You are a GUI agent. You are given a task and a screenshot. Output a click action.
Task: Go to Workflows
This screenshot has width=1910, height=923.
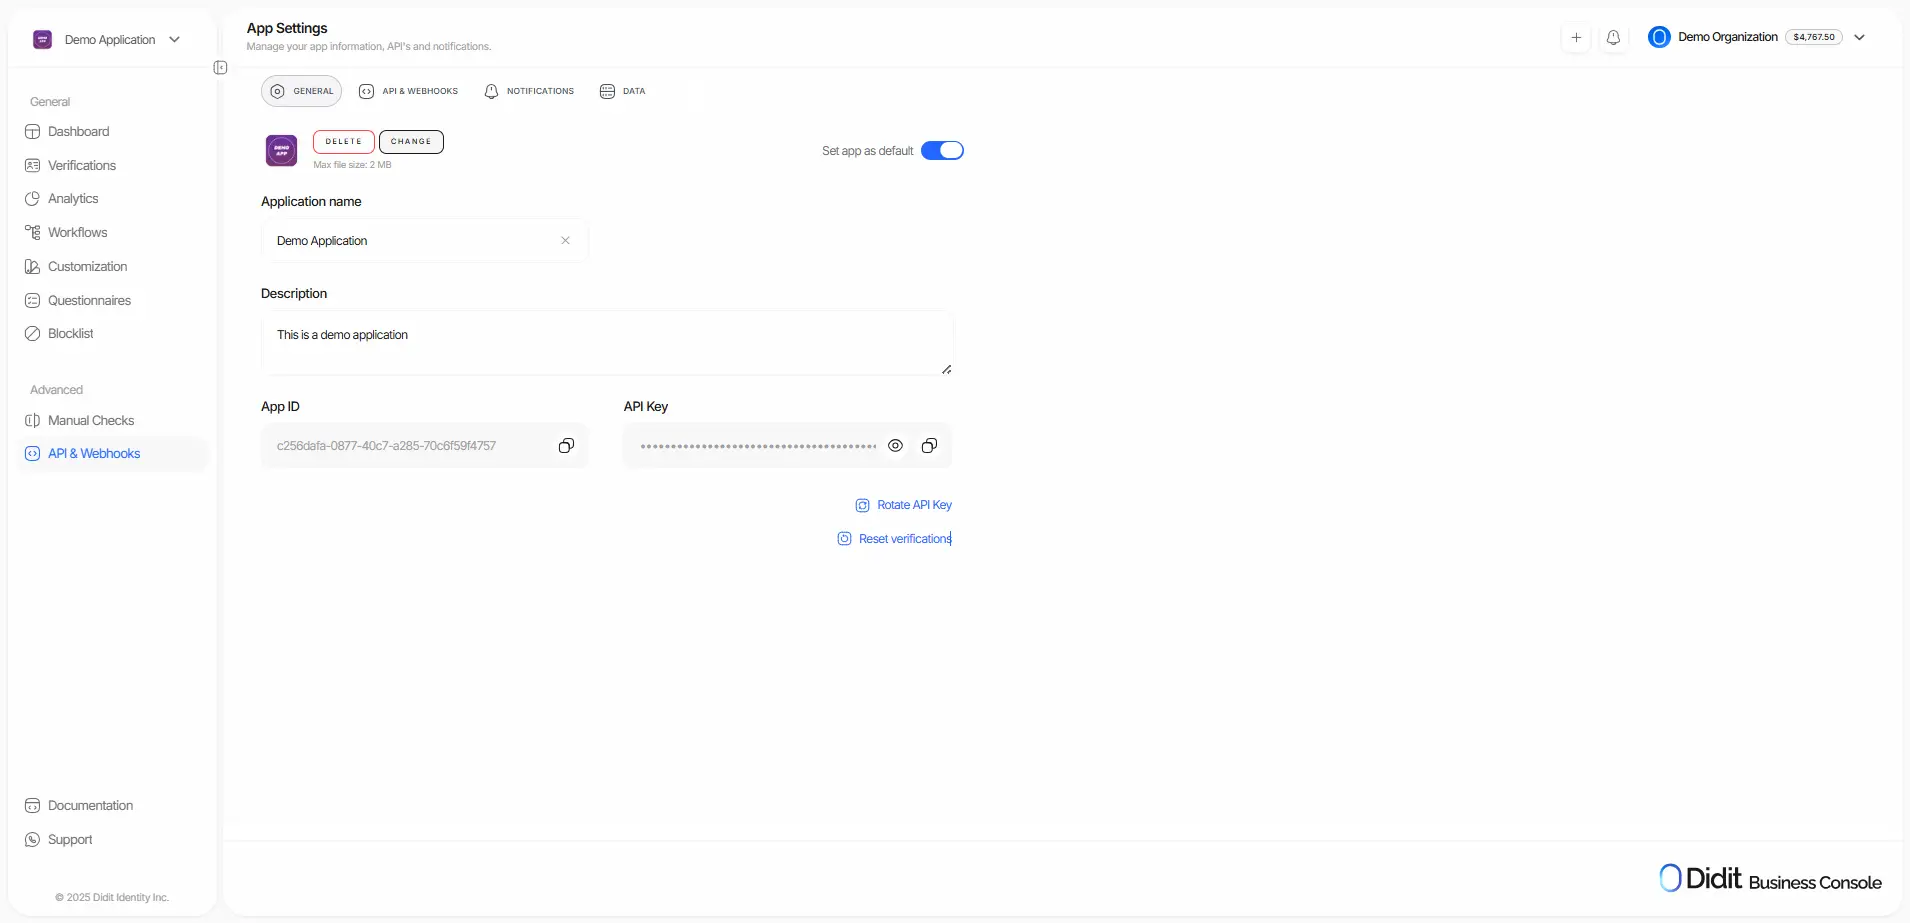coord(78,232)
